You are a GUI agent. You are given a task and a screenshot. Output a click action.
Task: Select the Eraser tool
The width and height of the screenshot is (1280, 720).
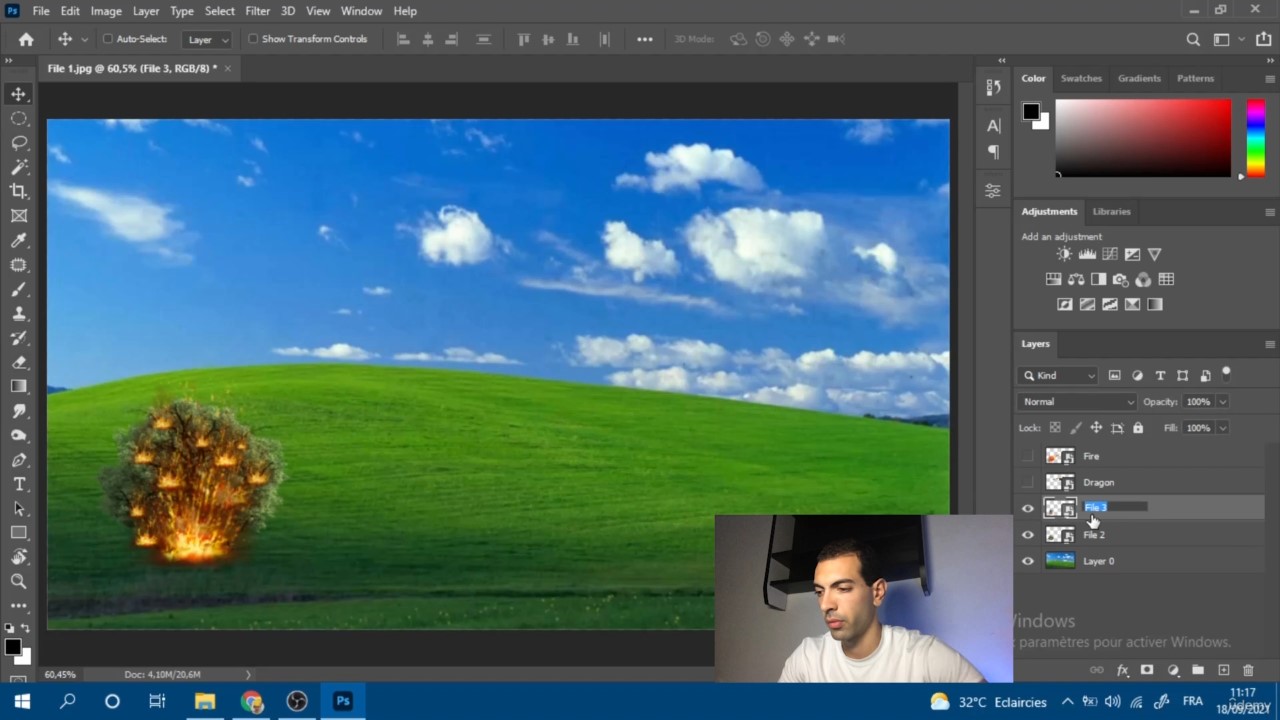pos(19,362)
